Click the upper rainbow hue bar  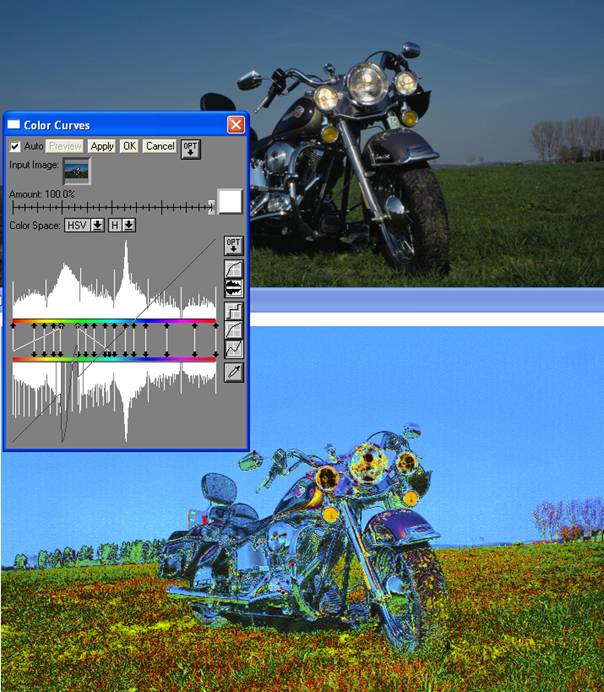[114, 321]
